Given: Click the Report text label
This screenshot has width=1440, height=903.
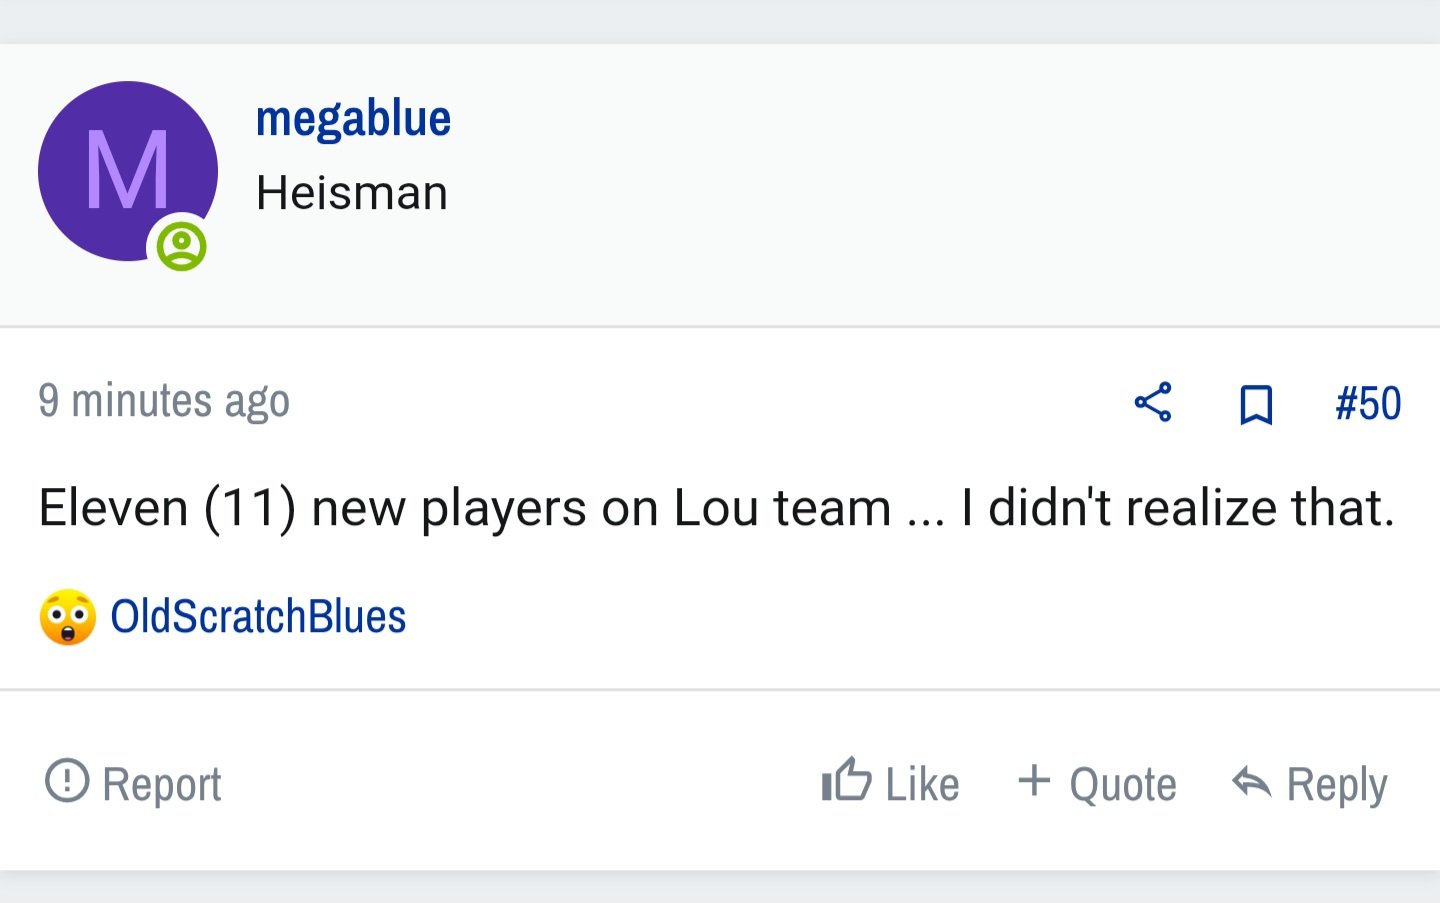Looking at the screenshot, I should pos(162,784).
